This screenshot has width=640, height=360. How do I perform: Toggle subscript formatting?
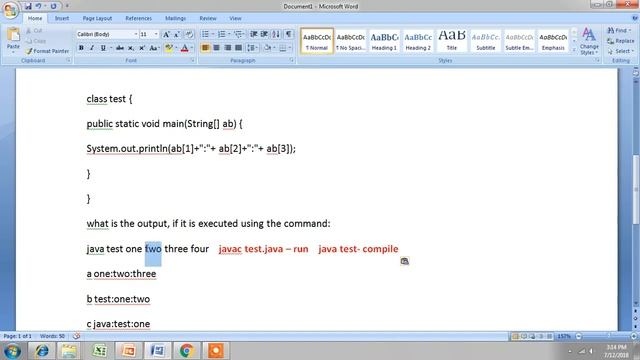[131, 48]
